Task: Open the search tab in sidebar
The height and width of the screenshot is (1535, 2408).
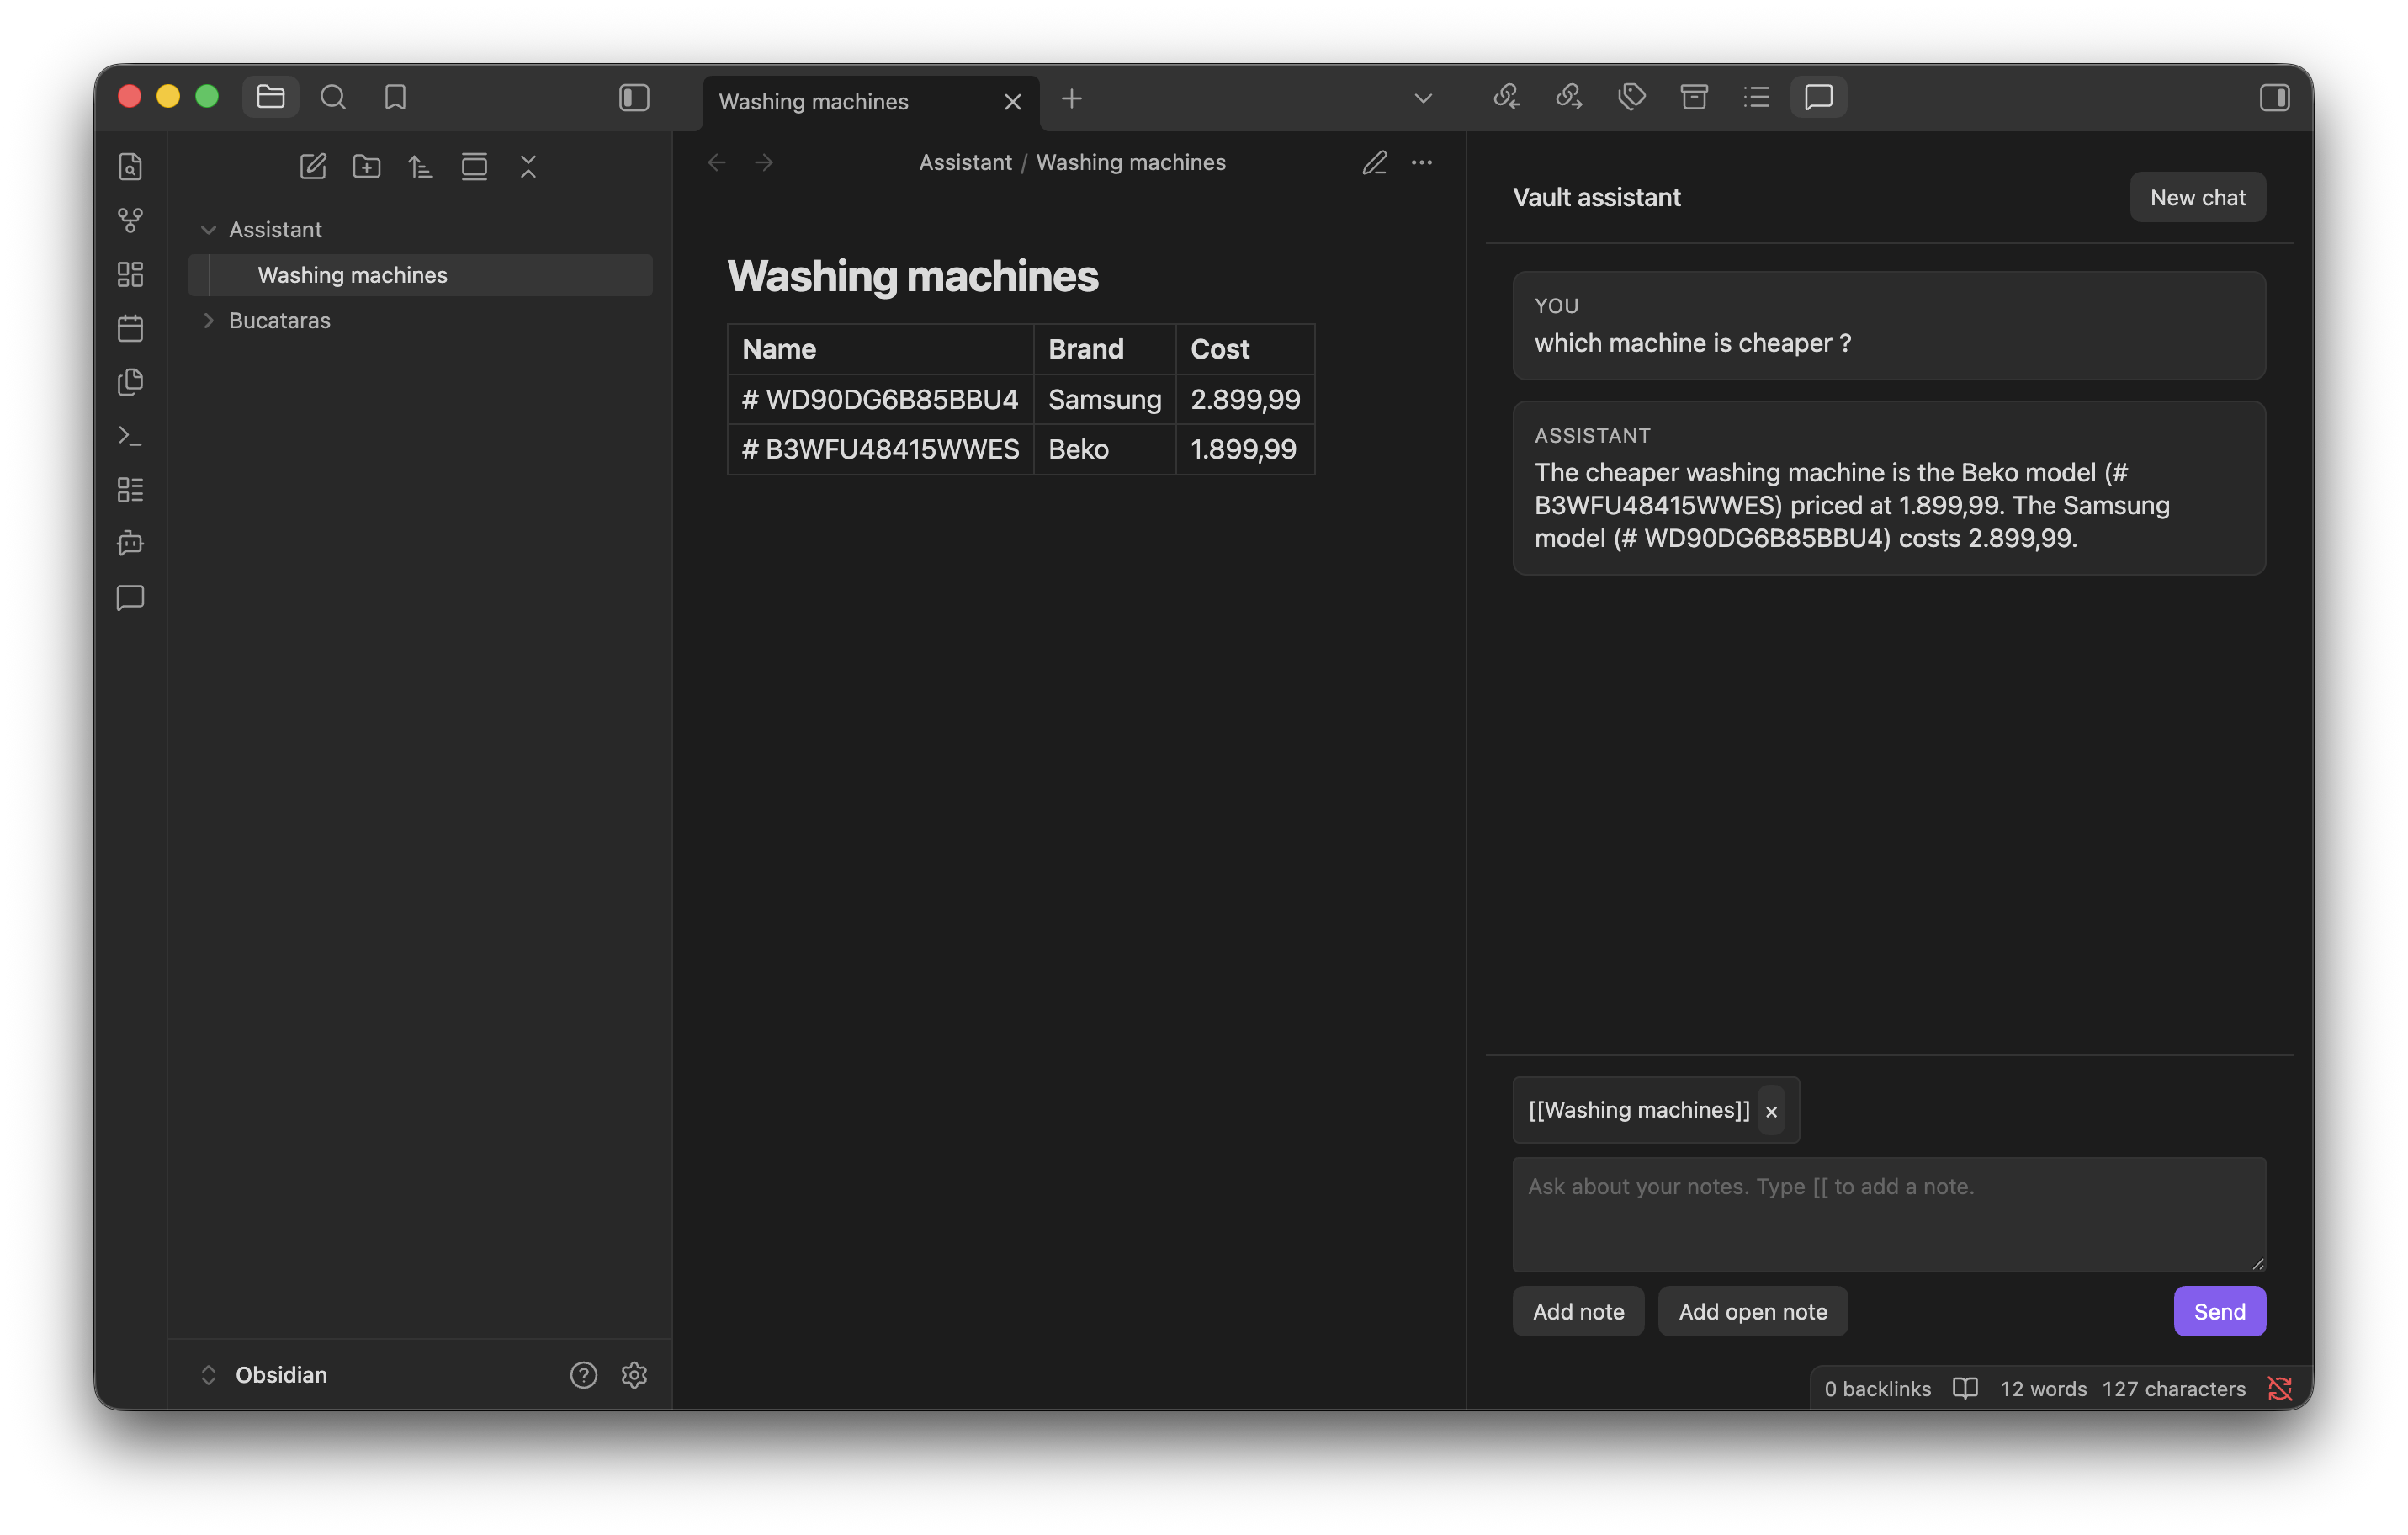Action: tap(333, 97)
